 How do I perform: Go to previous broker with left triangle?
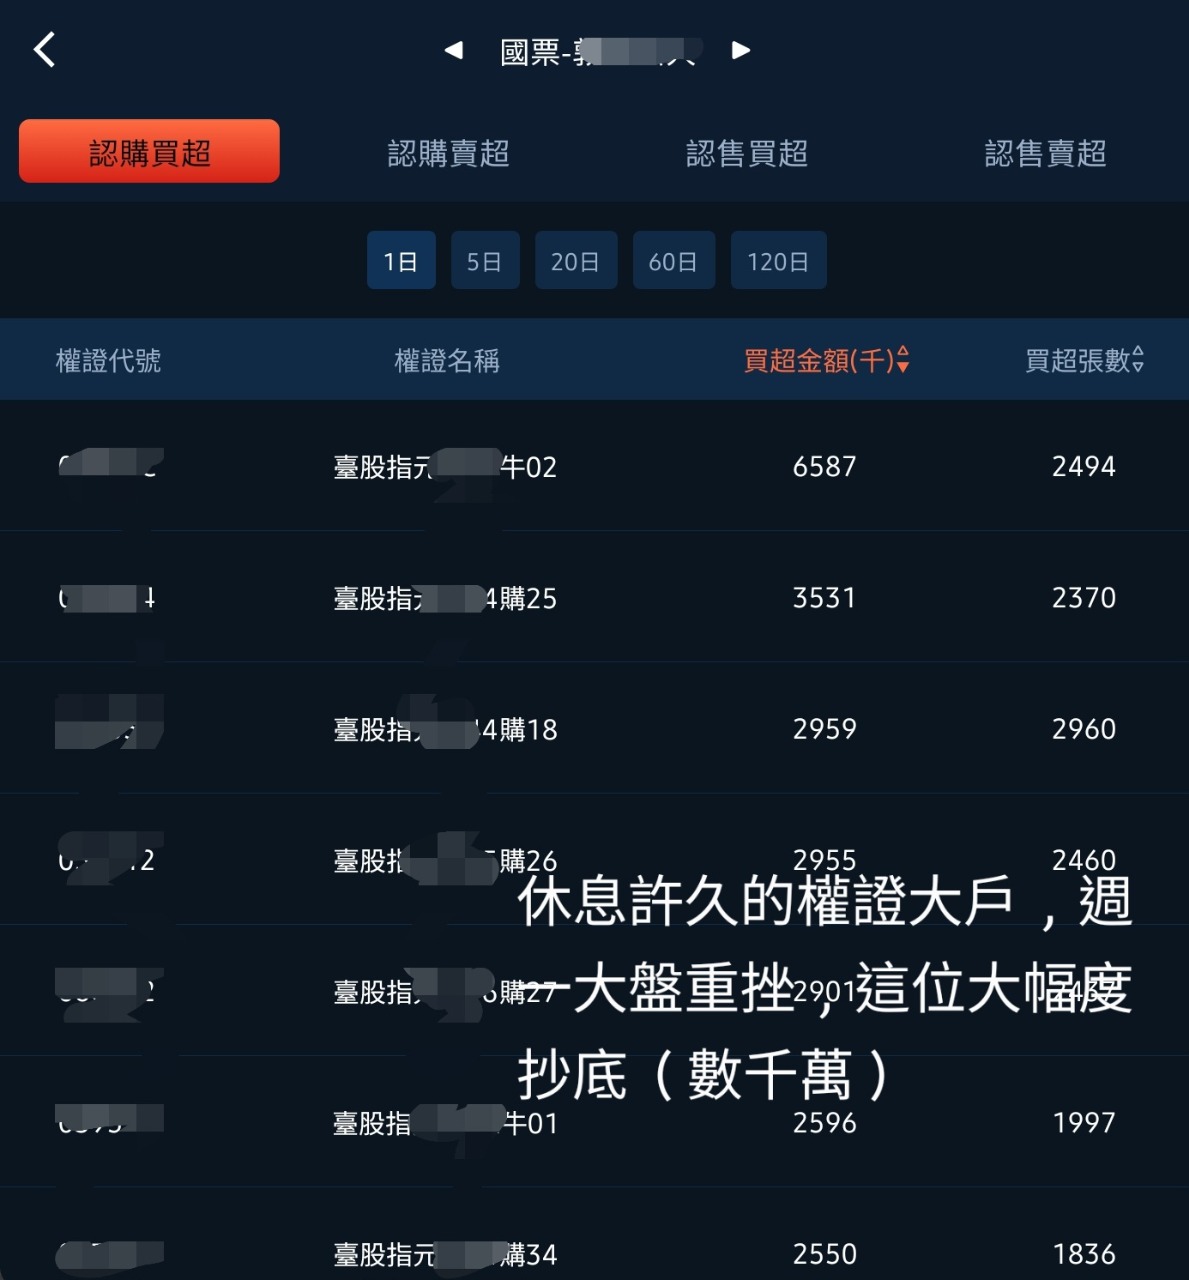pos(454,50)
